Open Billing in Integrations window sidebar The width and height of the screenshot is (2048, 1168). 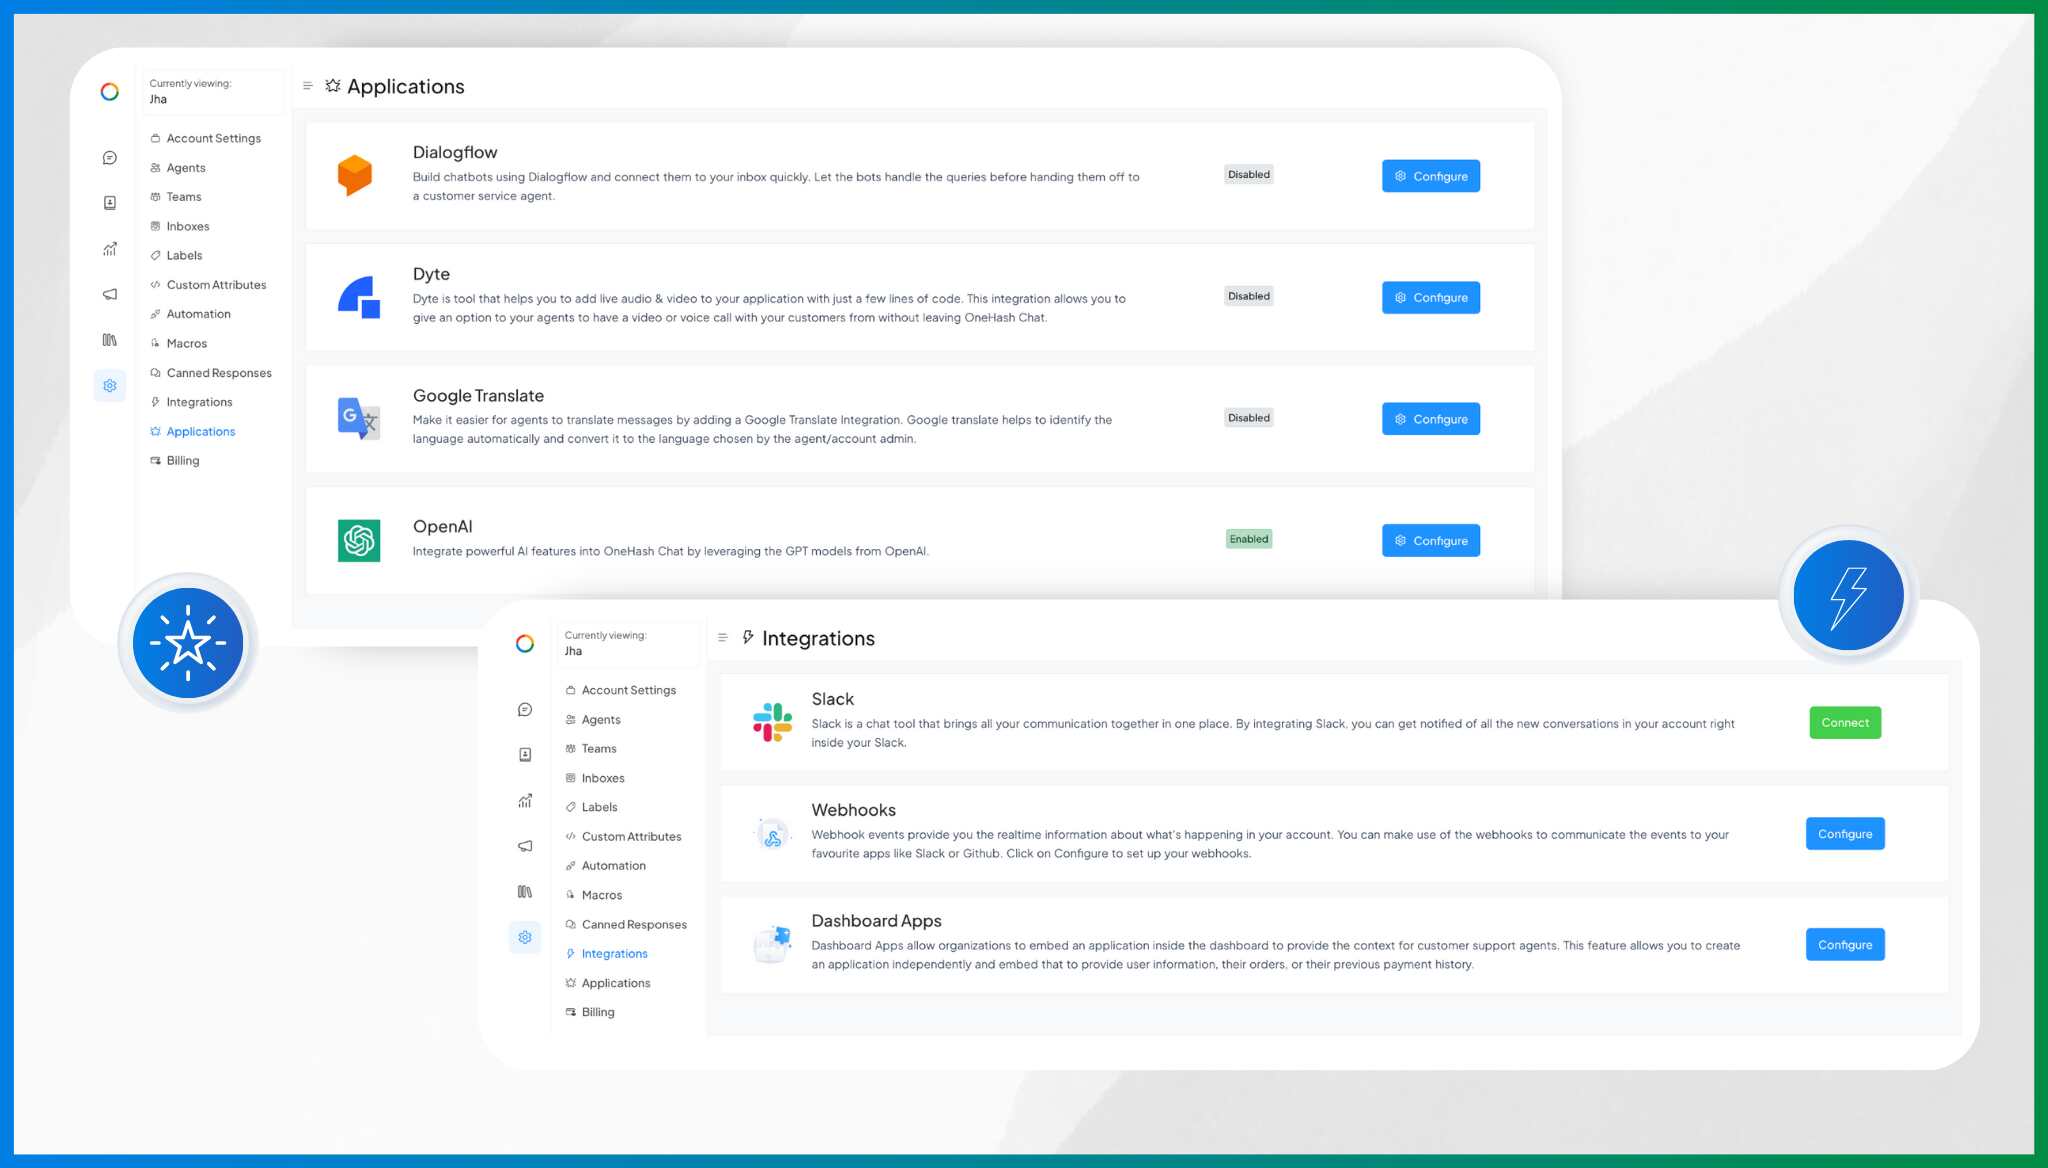click(590, 1013)
